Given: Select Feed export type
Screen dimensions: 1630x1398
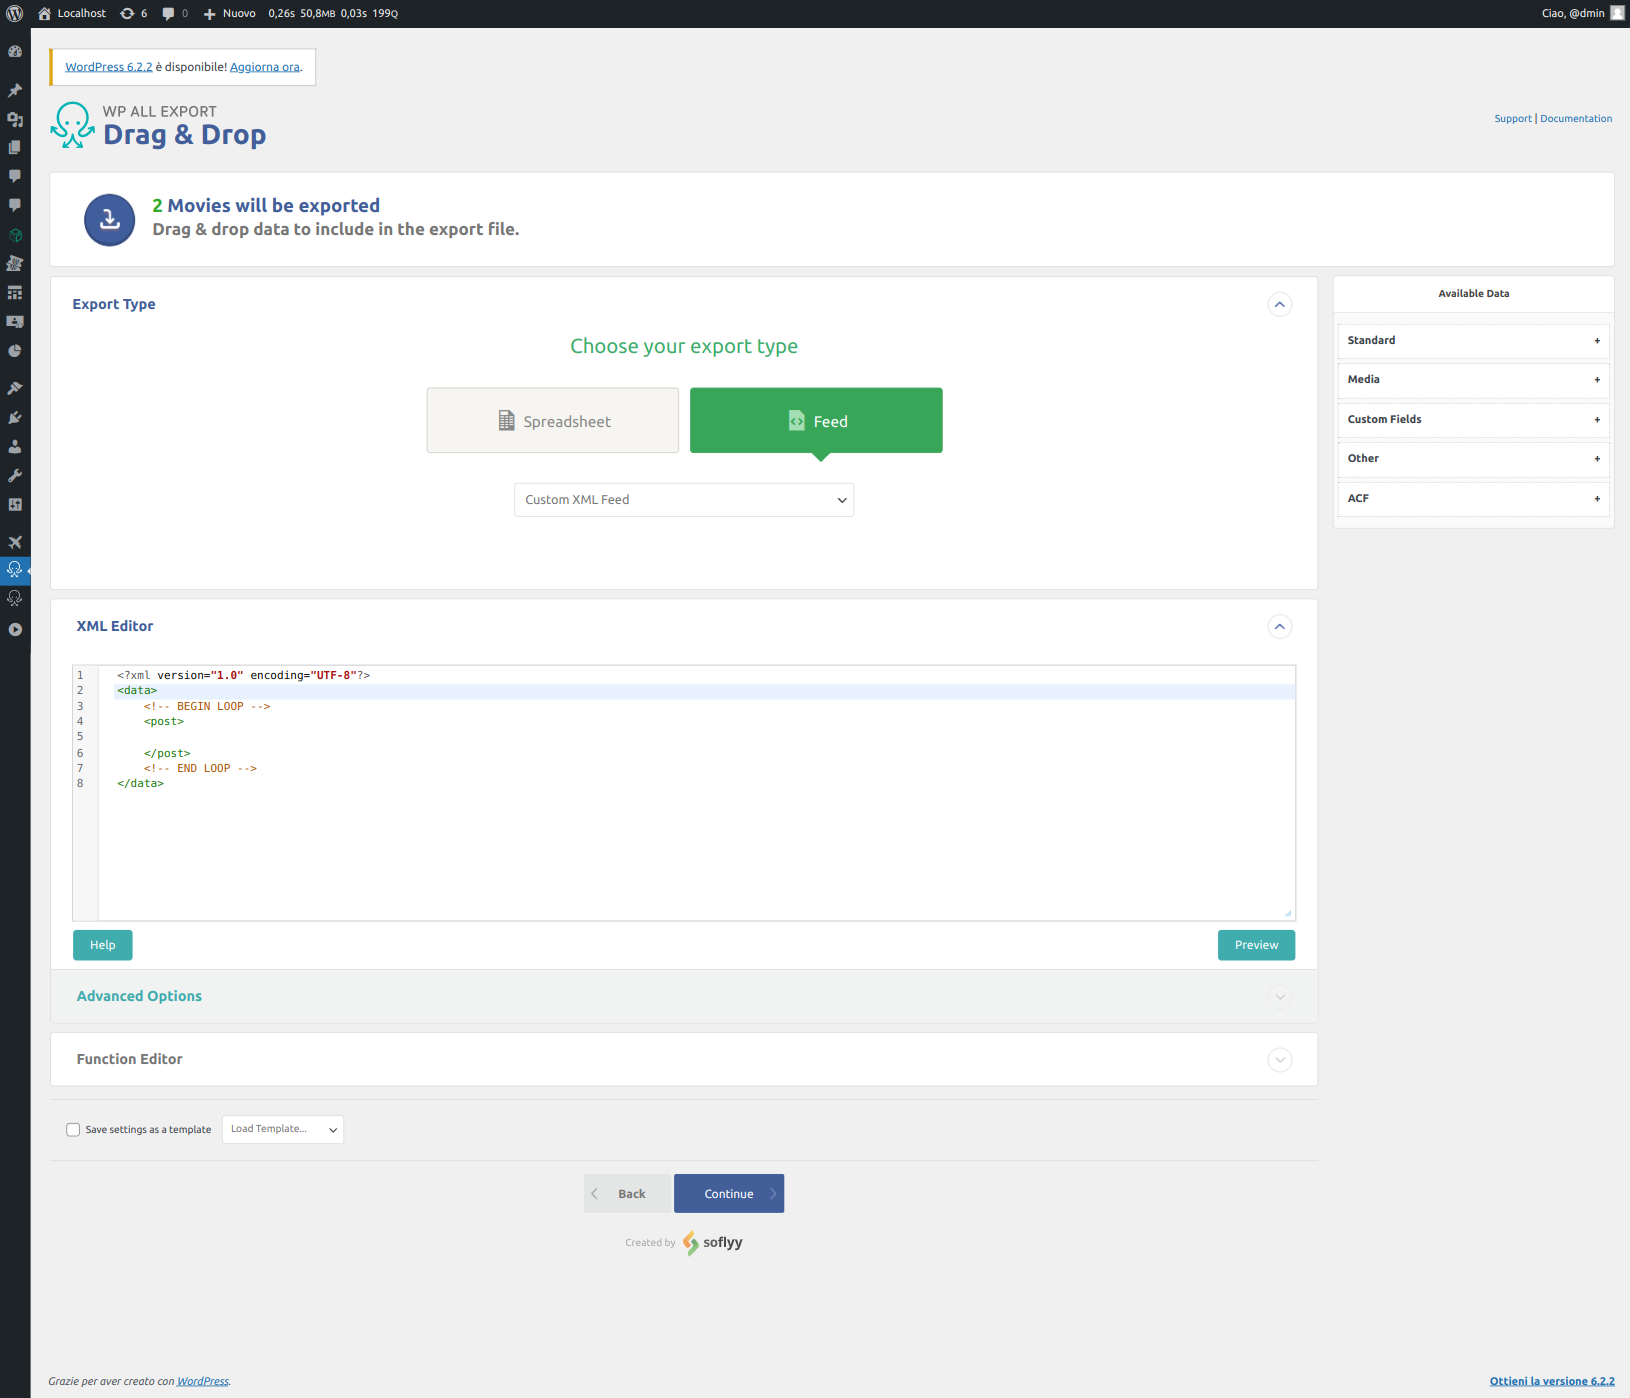Looking at the screenshot, I should tap(816, 421).
